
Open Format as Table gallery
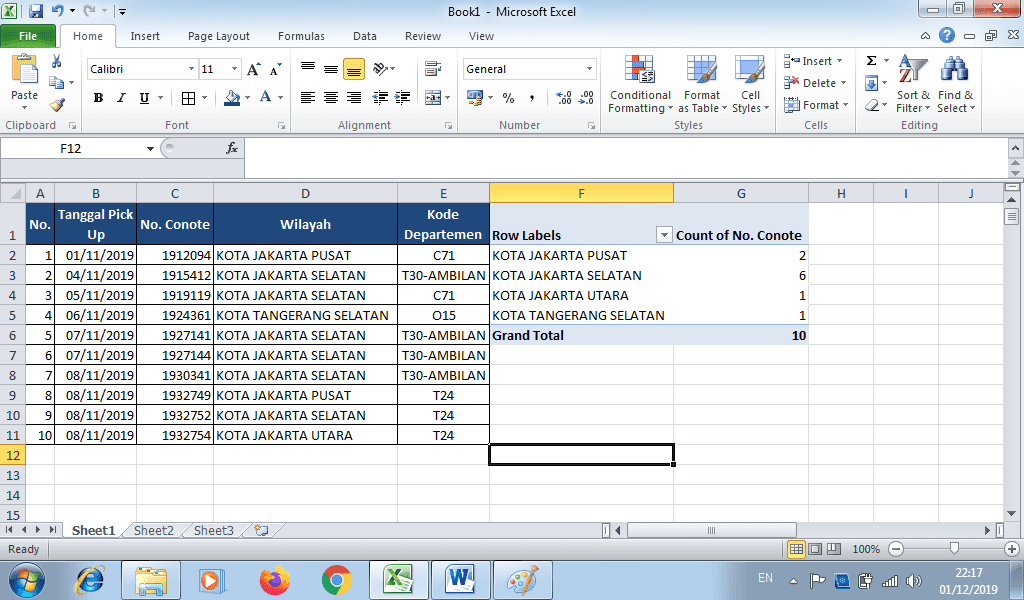[x=702, y=84]
